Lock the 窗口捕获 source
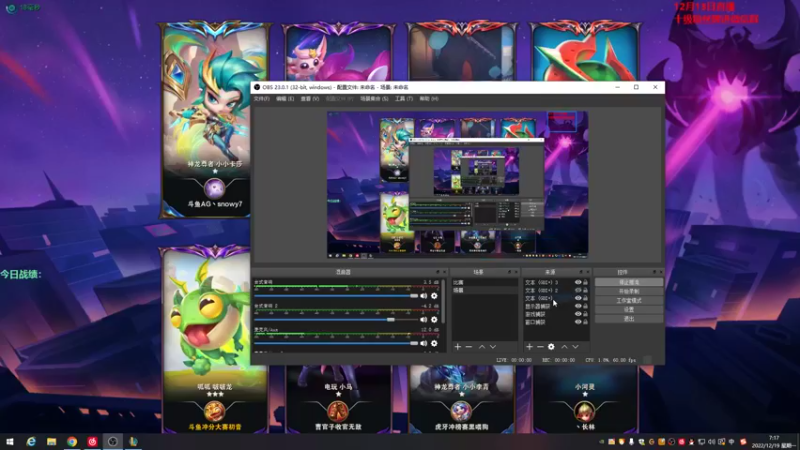The height and width of the screenshot is (450, 800). pyautogui.click(x=585, y=322)
